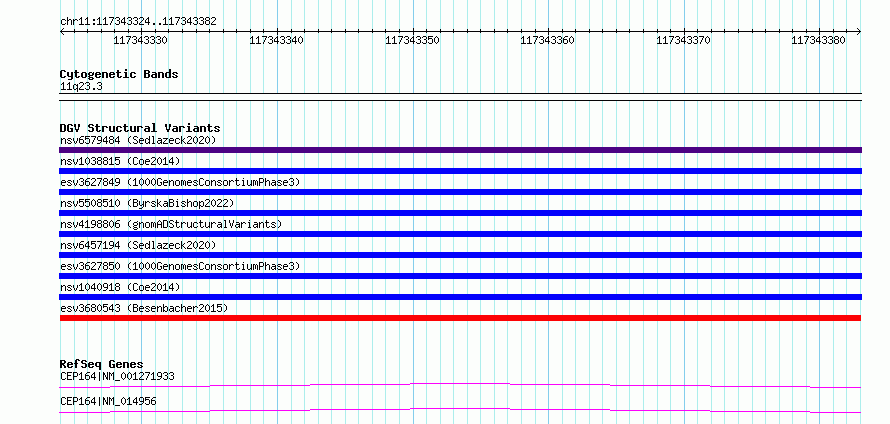
Task: Open variant nsv1040918 (Coe2014) label
Action: [120, 287]
